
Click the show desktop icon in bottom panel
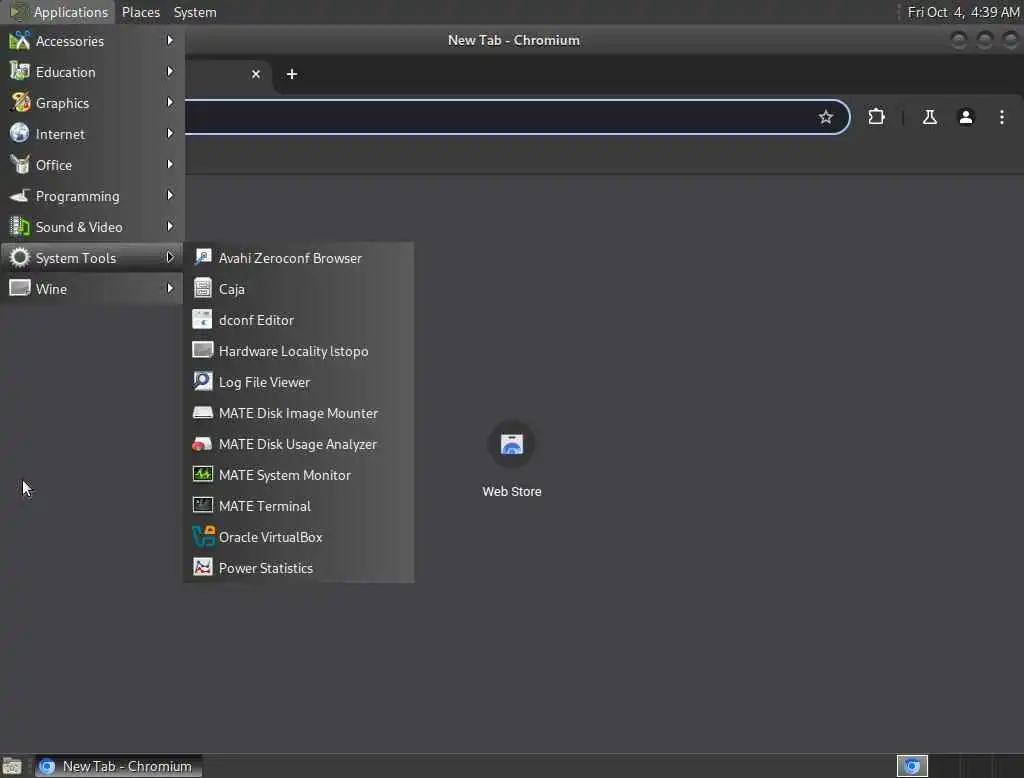click(x=12, y=766)
